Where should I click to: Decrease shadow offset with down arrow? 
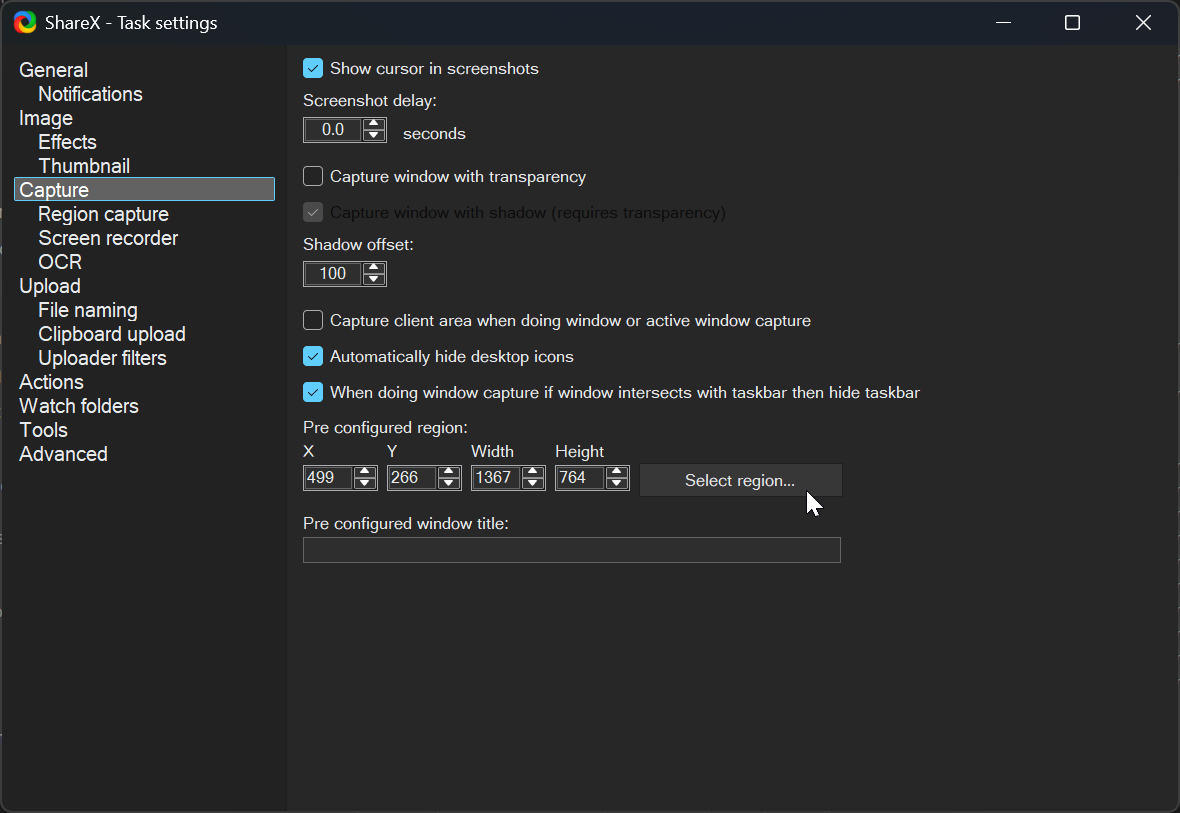(374, 280)
